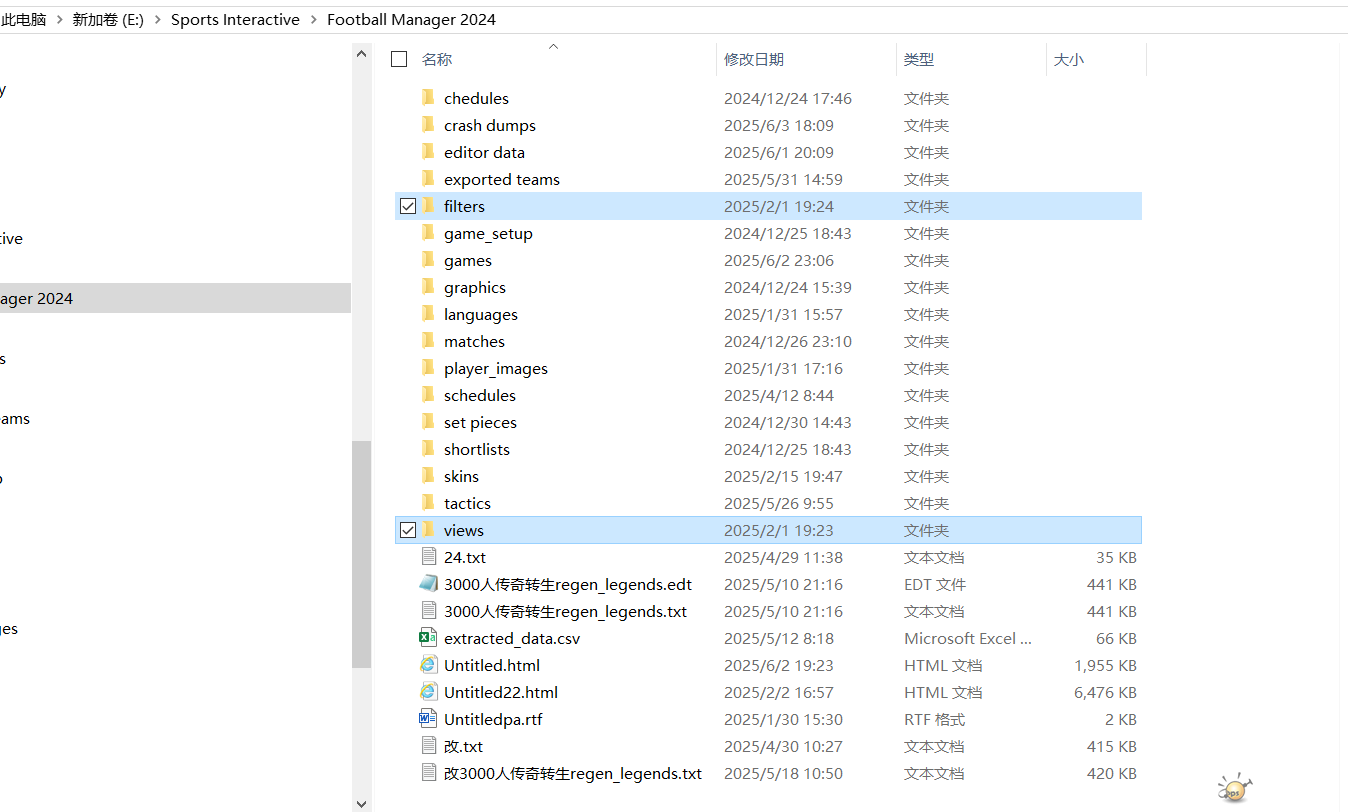Viewport: 1348px width, 812px height.
Task: Go to 此电脑 in the address bar
Action: tap(23, 19)
